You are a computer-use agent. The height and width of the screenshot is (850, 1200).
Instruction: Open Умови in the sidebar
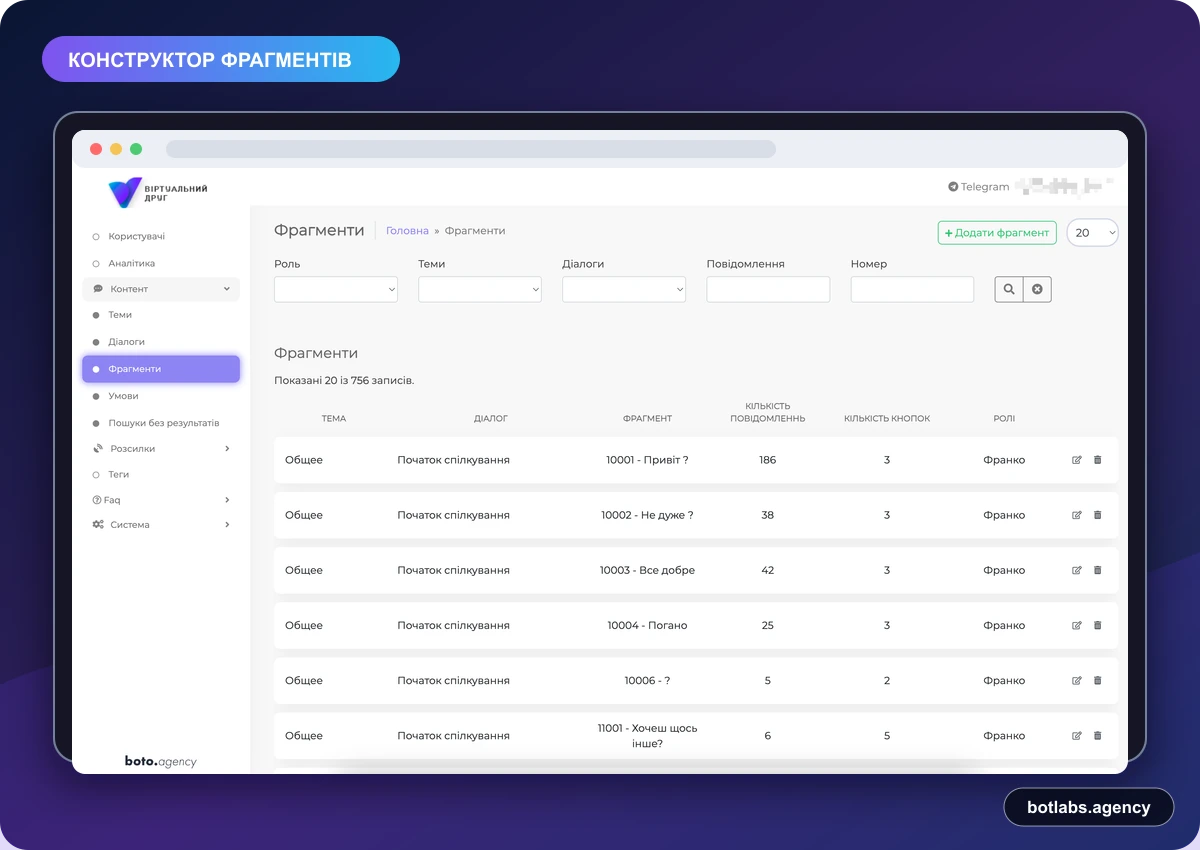coord(123,396)
